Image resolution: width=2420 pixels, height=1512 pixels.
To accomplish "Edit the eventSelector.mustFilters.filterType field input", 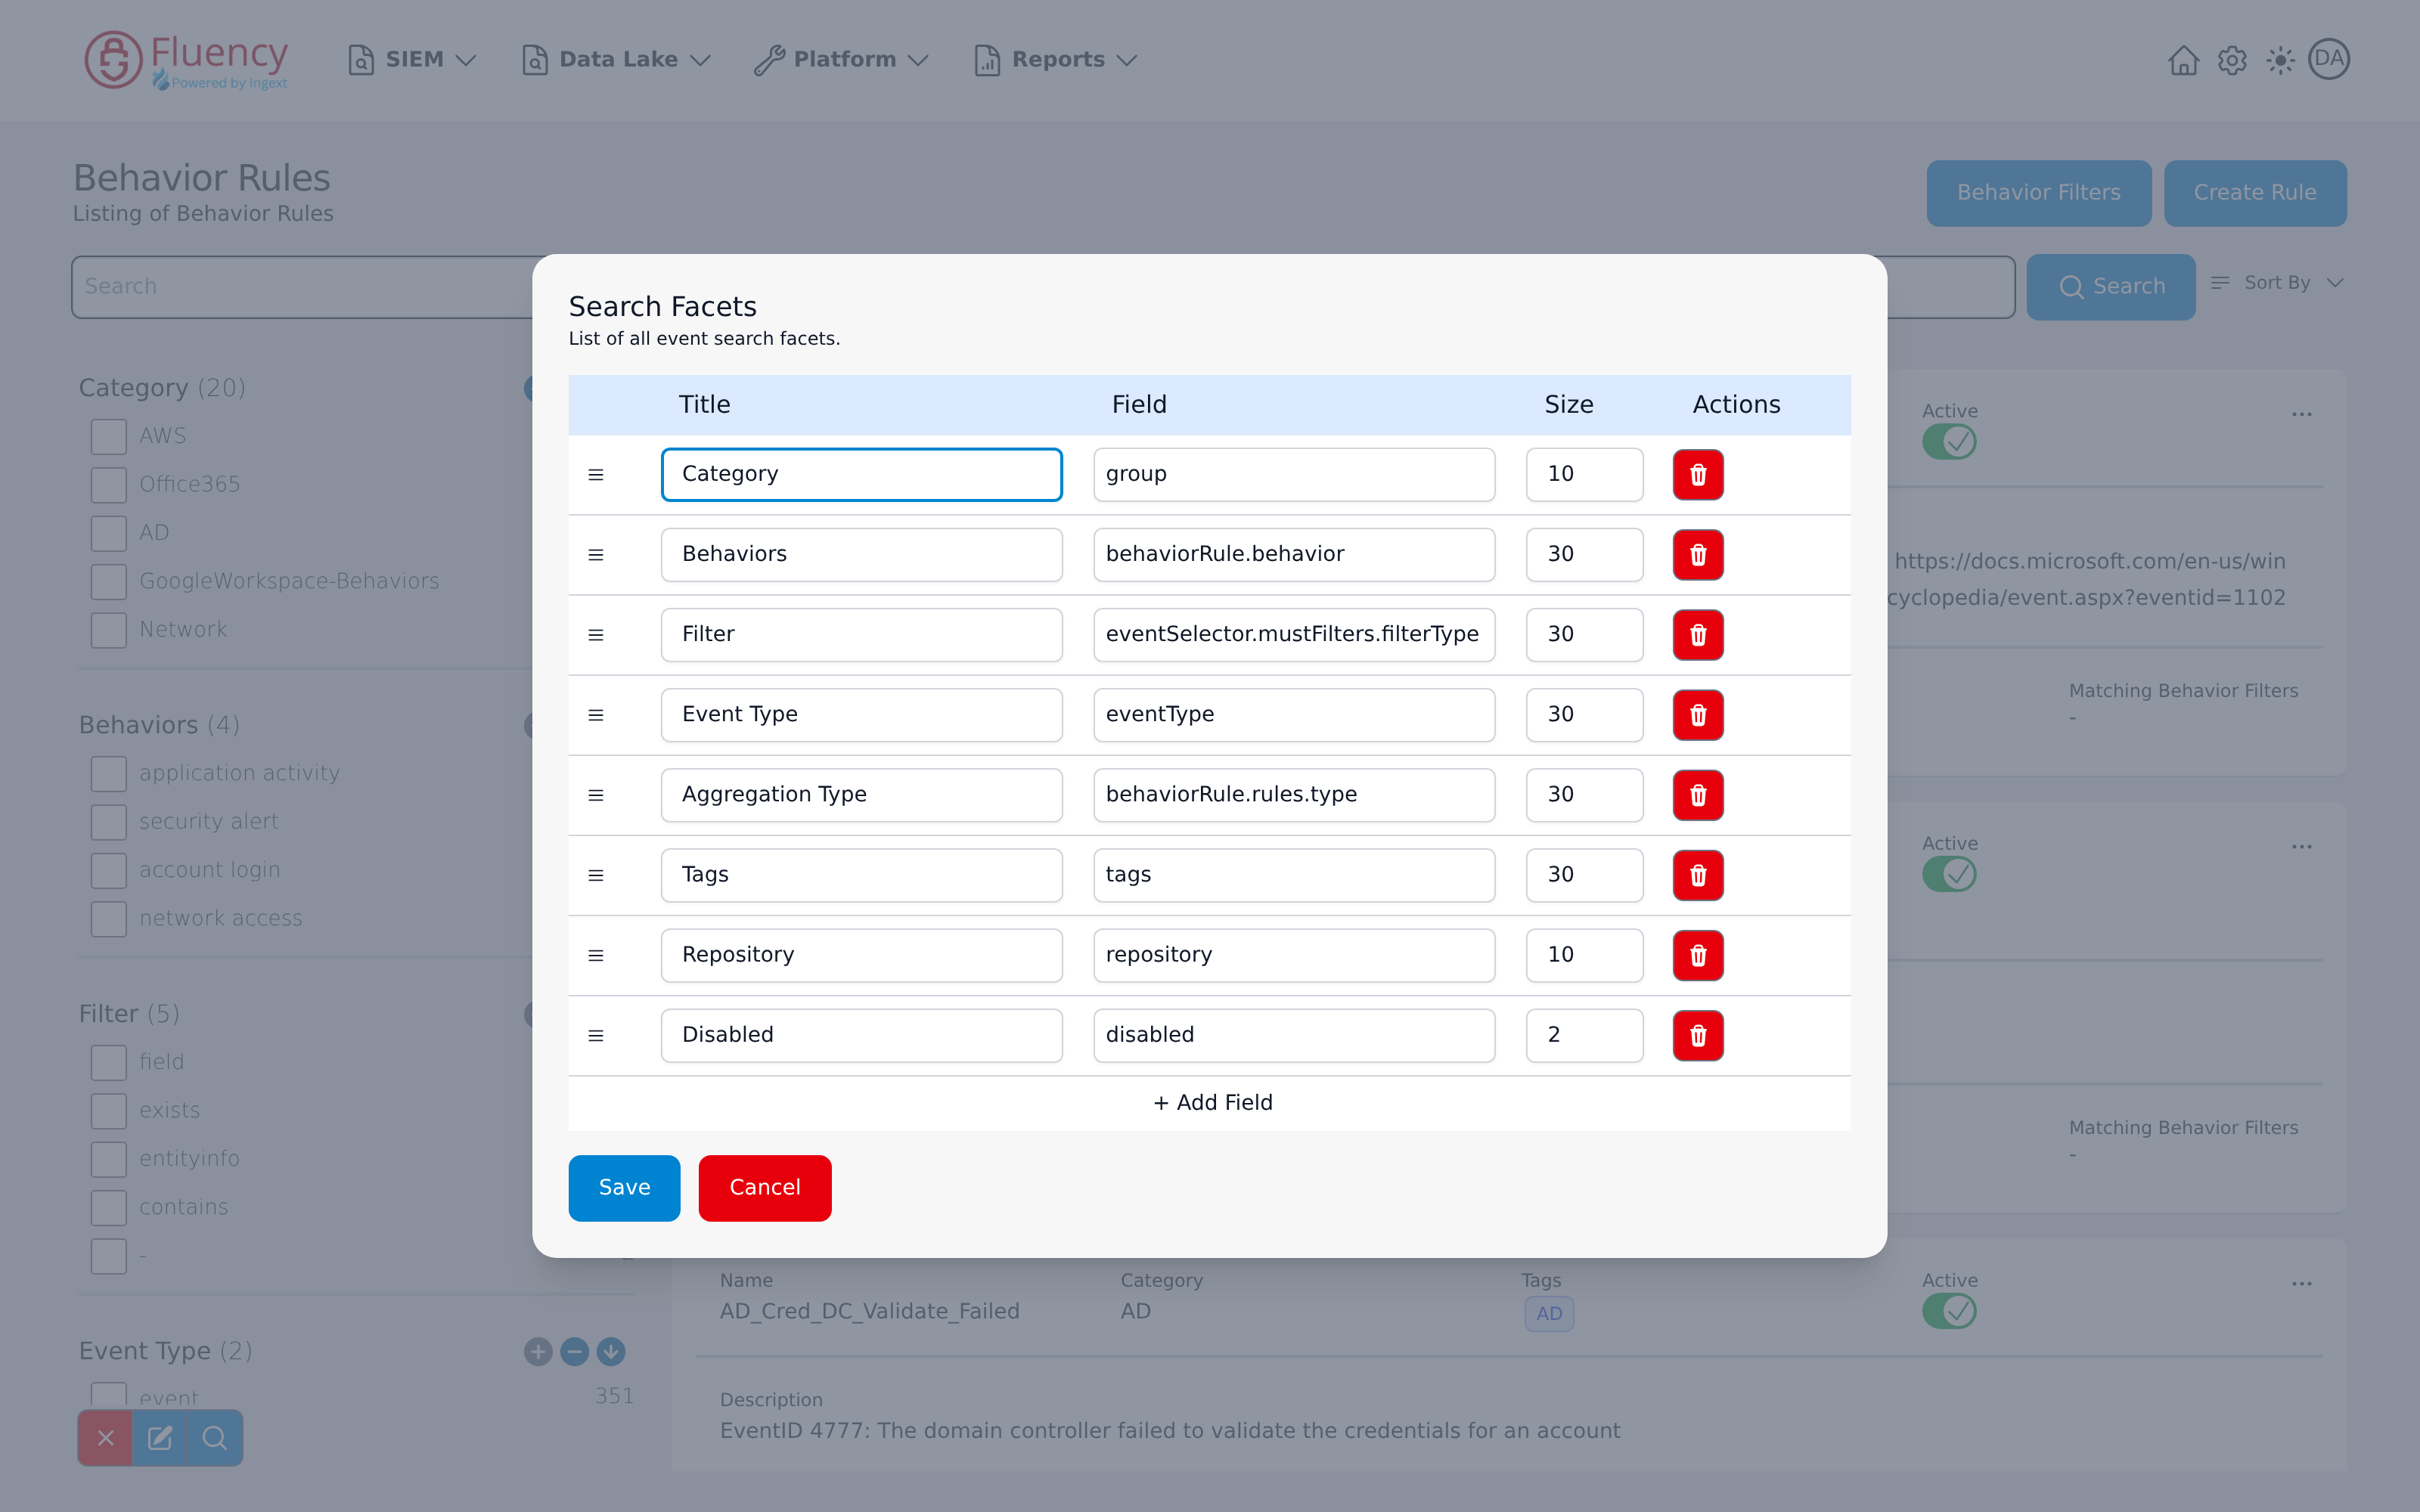I will 1294,635.
